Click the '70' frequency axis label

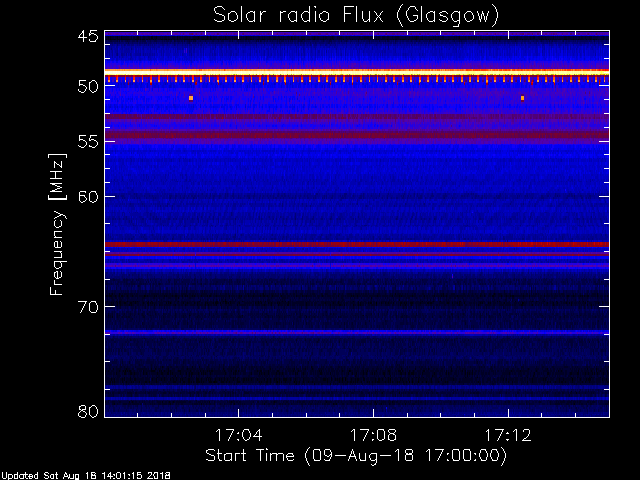click(x=88, y=307)
